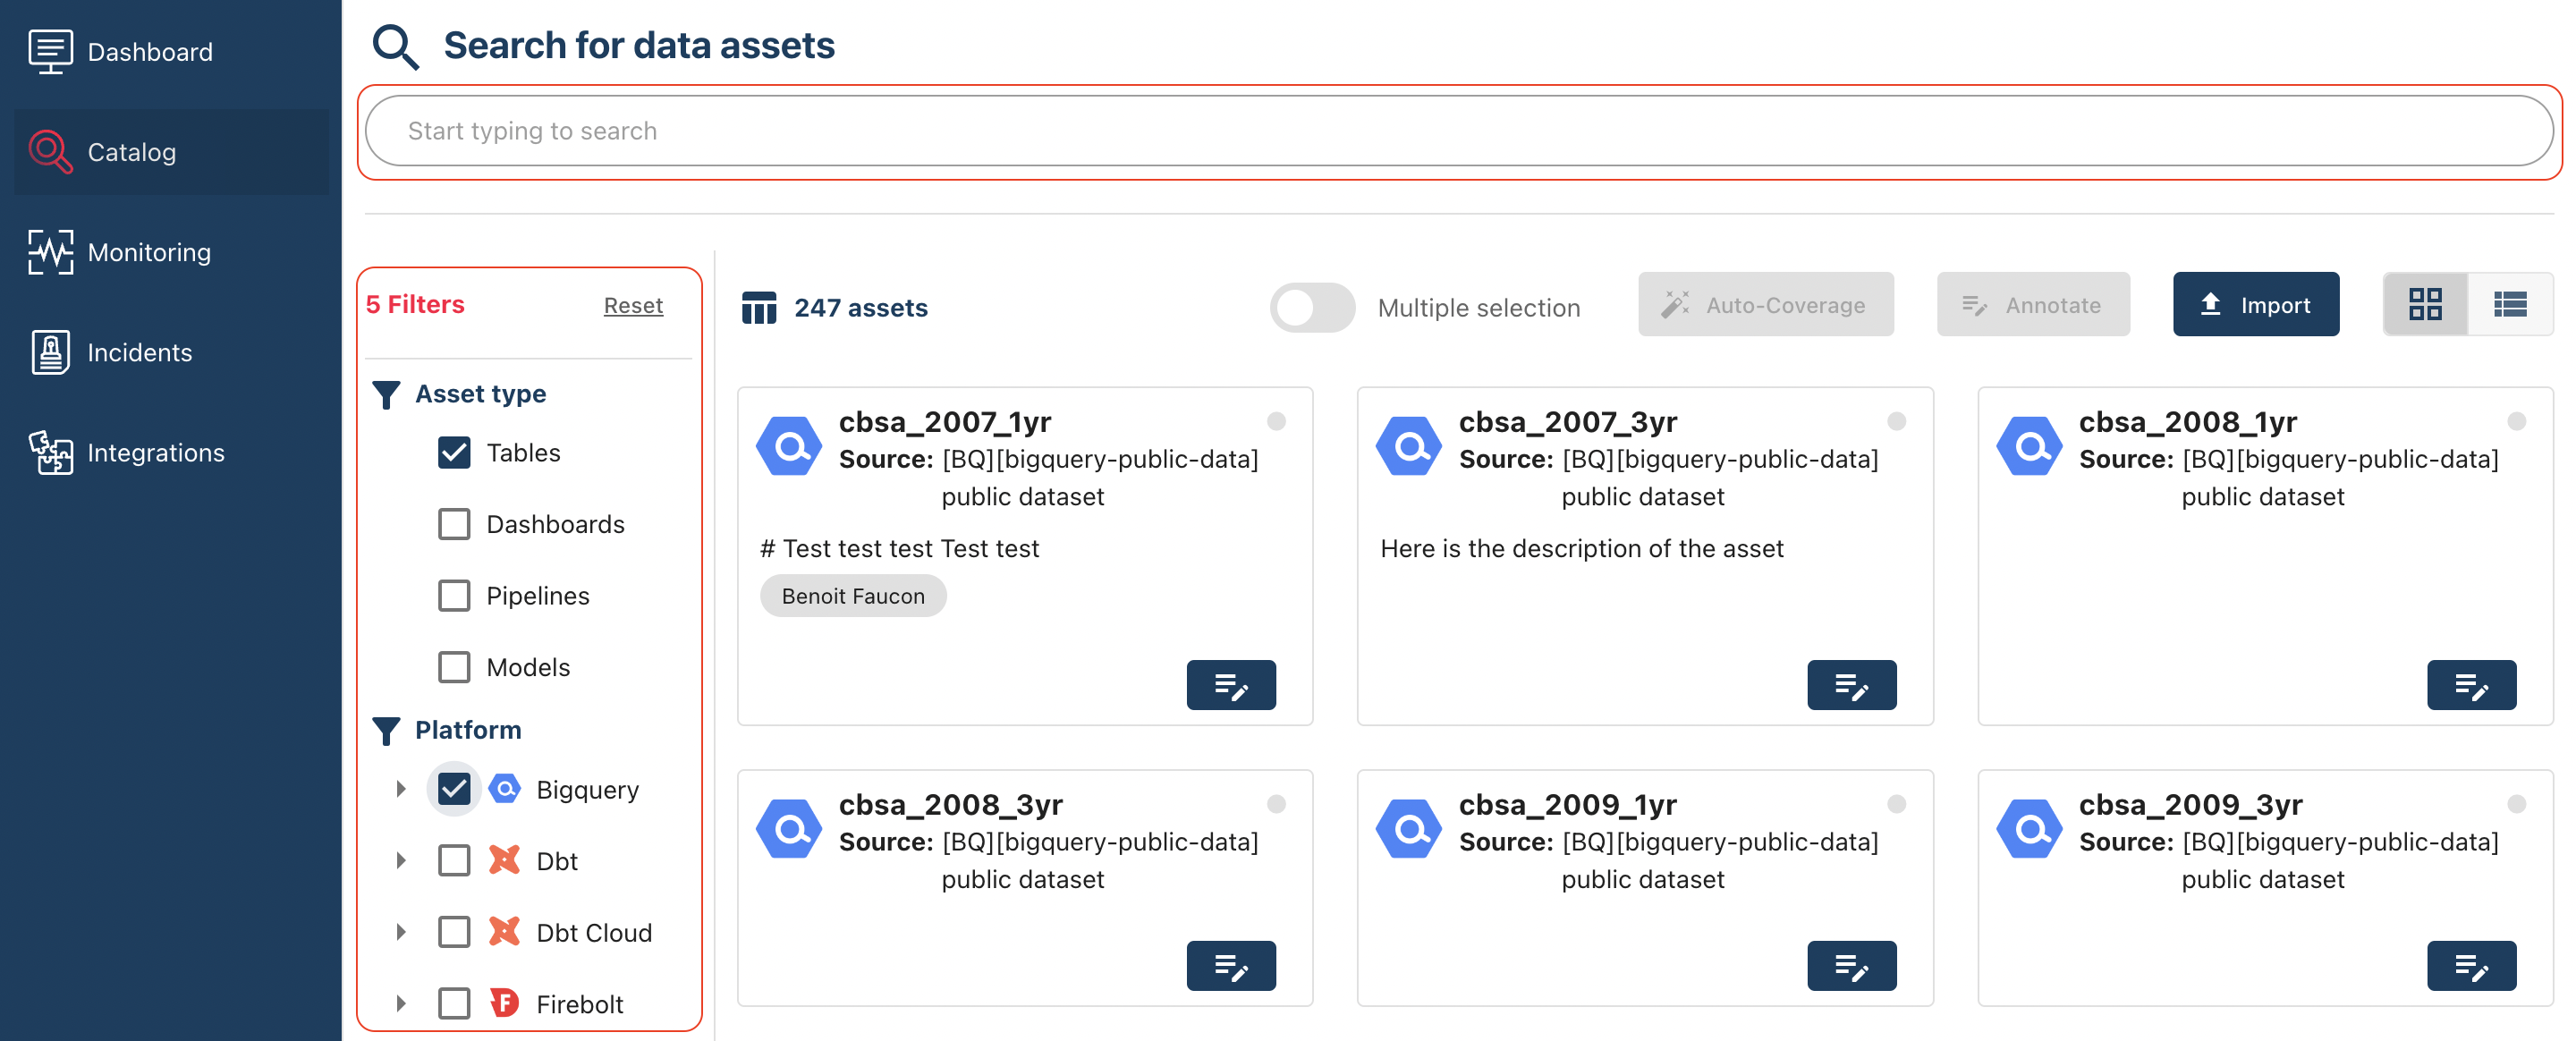Go to Integrations in the sidebar
Viewport: 2576px width, 1041px height.
pyautogui.click(x=155, y=453)
